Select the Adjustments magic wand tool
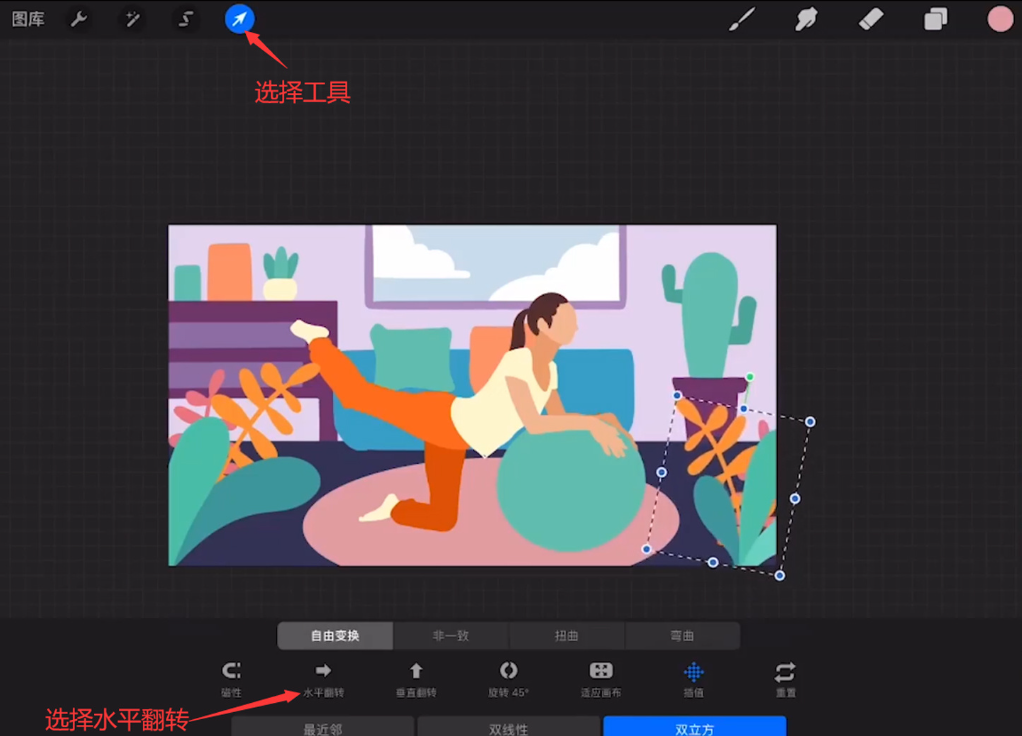Screen dimensions: 1022x736 [131, 19]
